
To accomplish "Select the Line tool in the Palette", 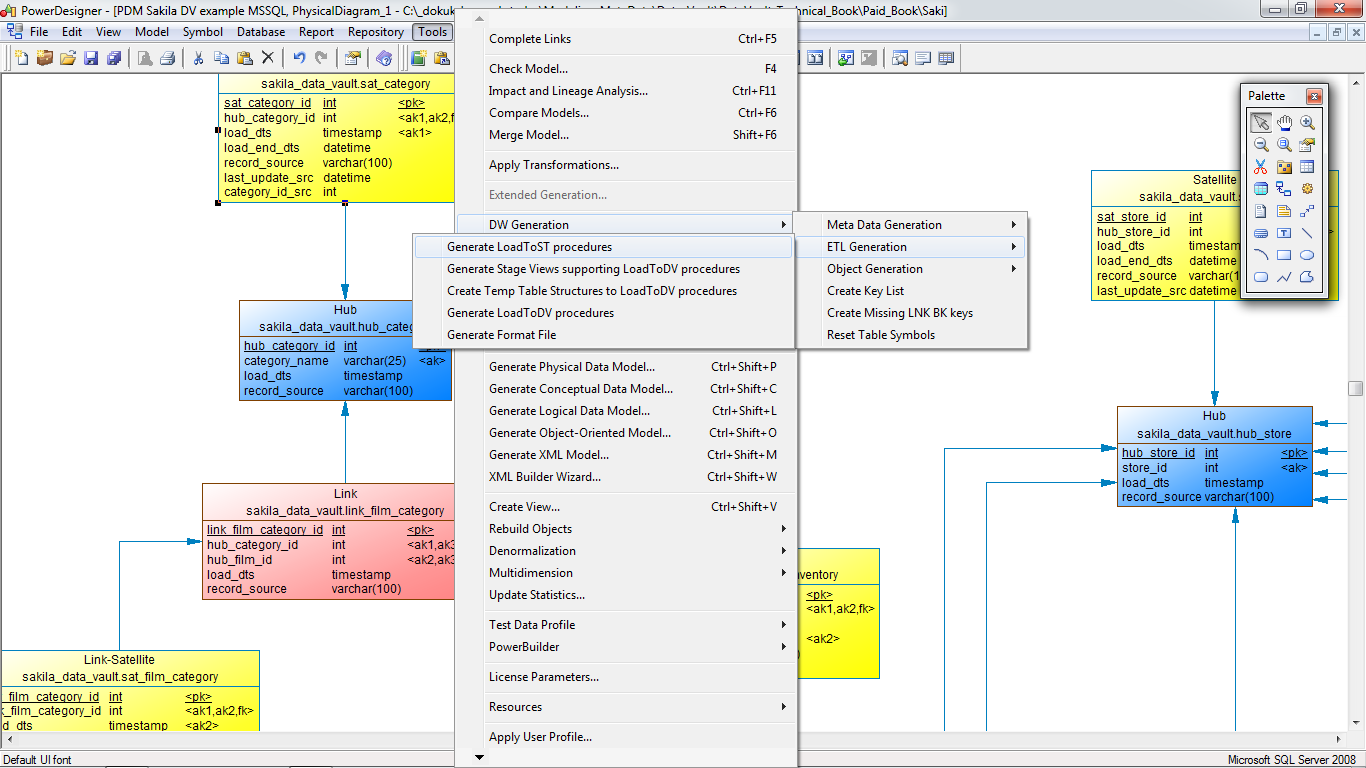I will coord(1307,233).
